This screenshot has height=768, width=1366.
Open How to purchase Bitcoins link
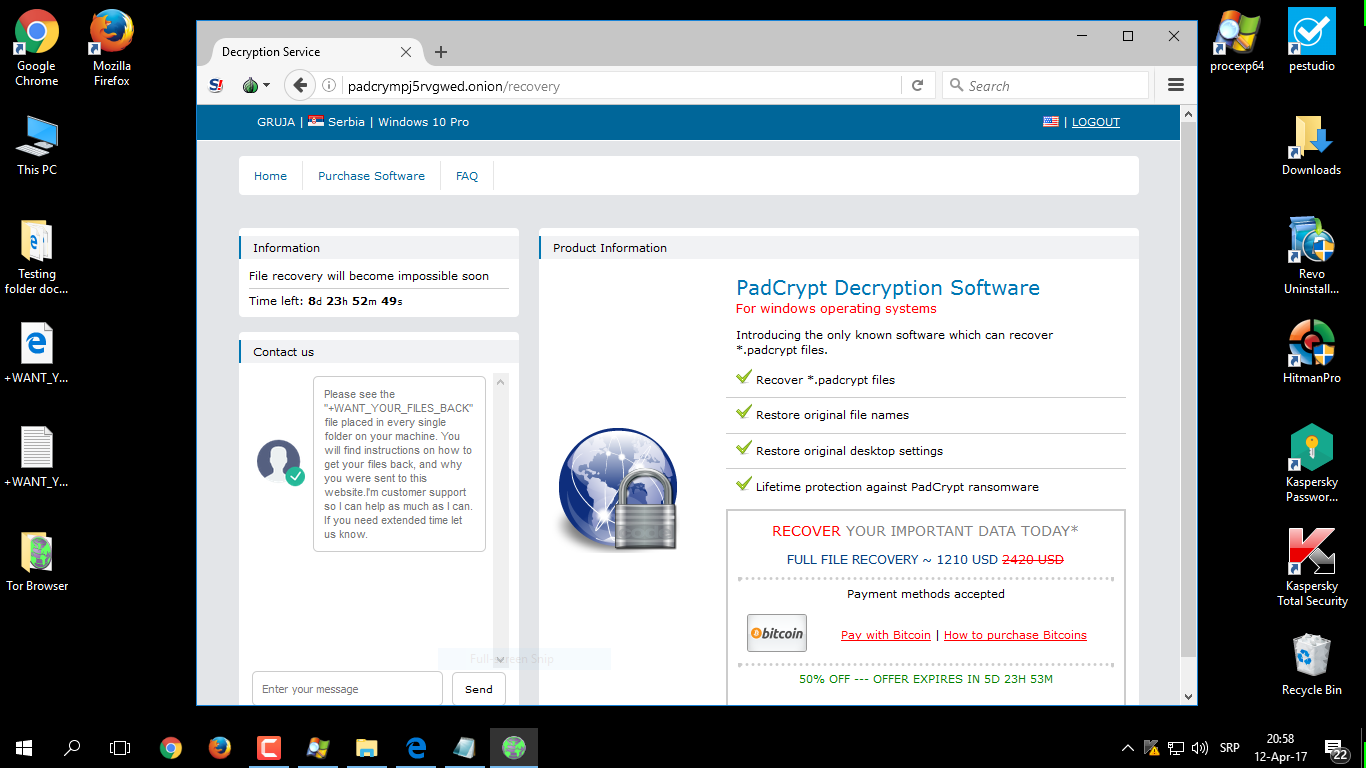click(x=1015, y=635)
